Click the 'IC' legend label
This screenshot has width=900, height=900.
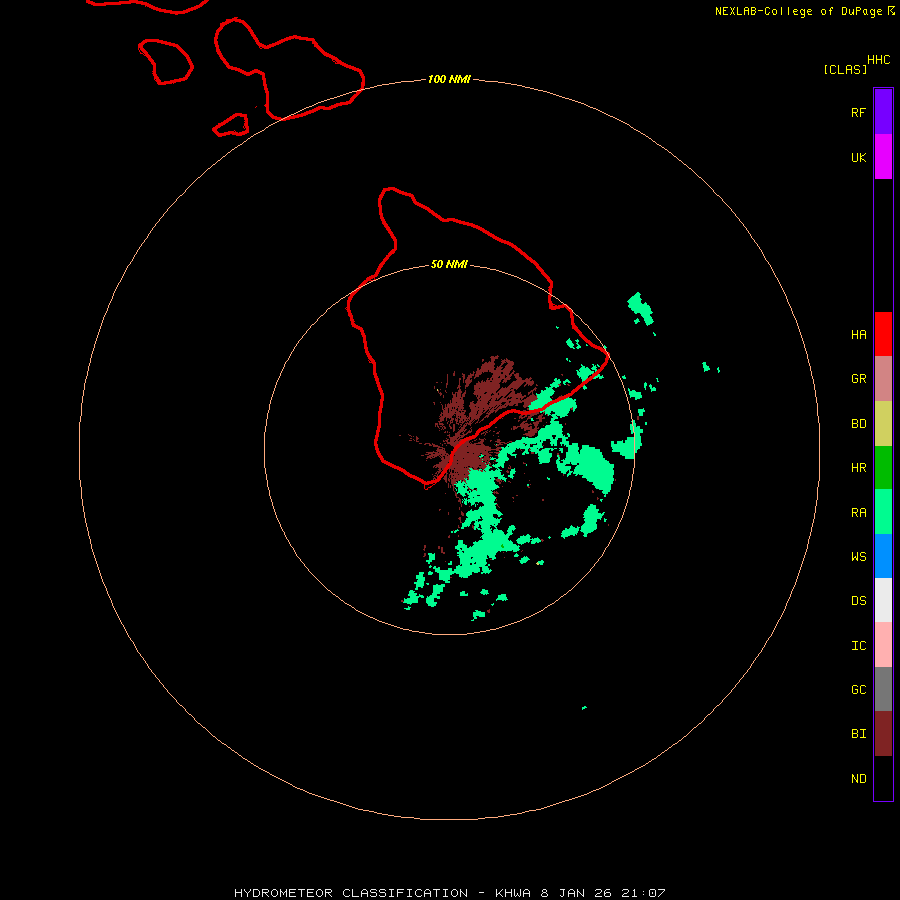click(858, 646)
